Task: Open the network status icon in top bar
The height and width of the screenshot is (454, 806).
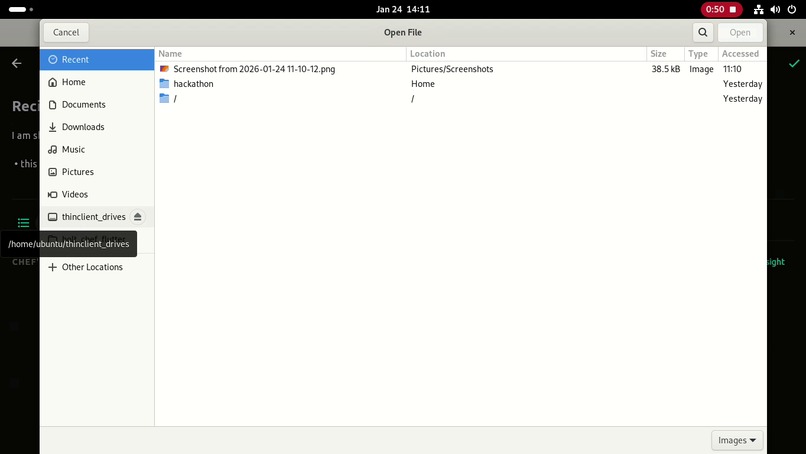Action: point(758,9)
